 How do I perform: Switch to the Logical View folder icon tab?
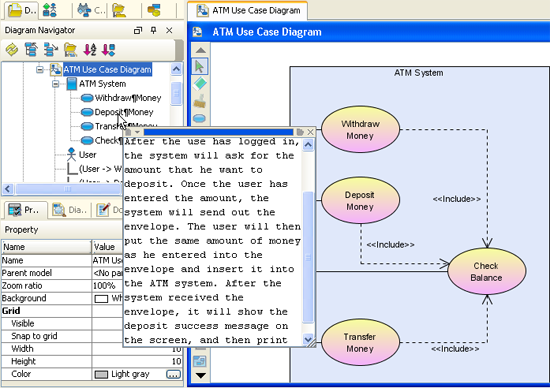pyautogui.click(x=119, y=10)
